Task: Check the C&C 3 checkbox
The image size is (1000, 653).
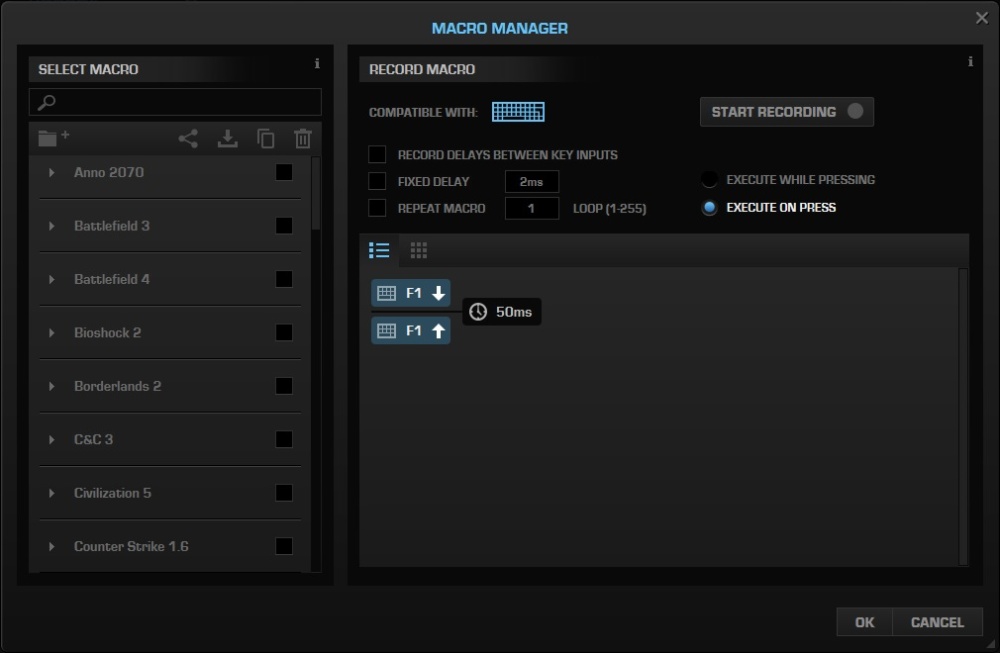Action: [x=284, y=439]
